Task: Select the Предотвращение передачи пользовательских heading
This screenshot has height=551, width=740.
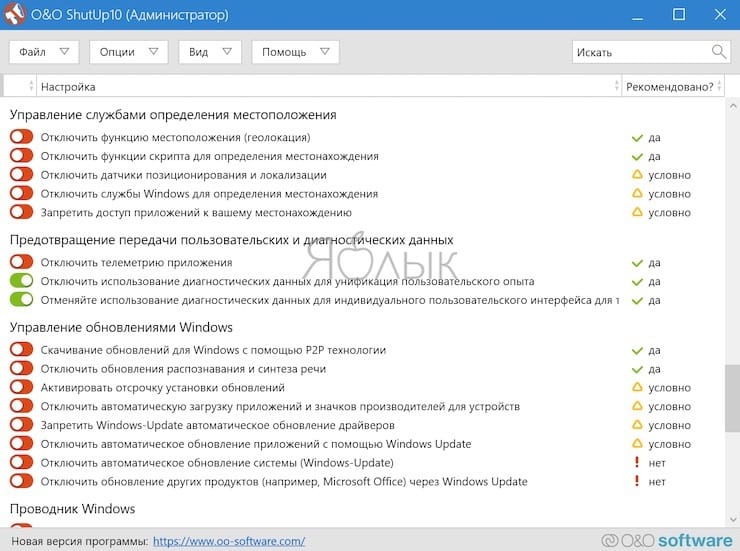Action: pyautogui.click(x=231, y=240)
